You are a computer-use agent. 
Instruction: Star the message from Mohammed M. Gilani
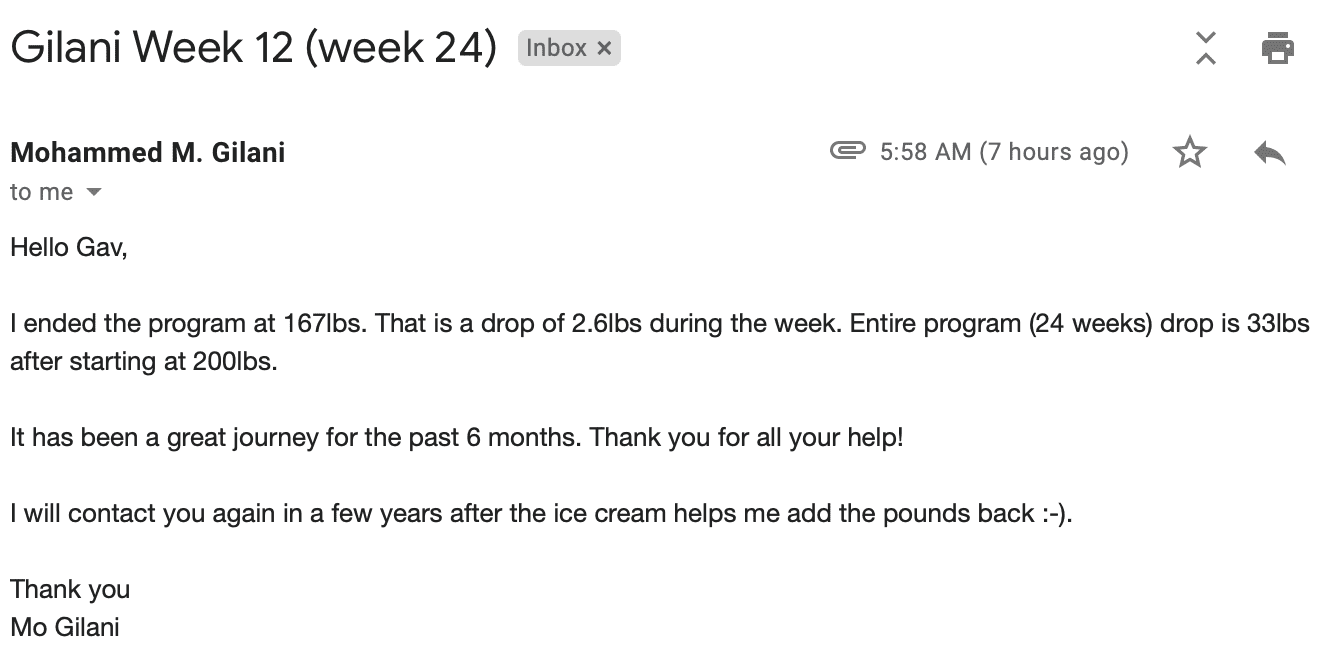click(1189, 153)
